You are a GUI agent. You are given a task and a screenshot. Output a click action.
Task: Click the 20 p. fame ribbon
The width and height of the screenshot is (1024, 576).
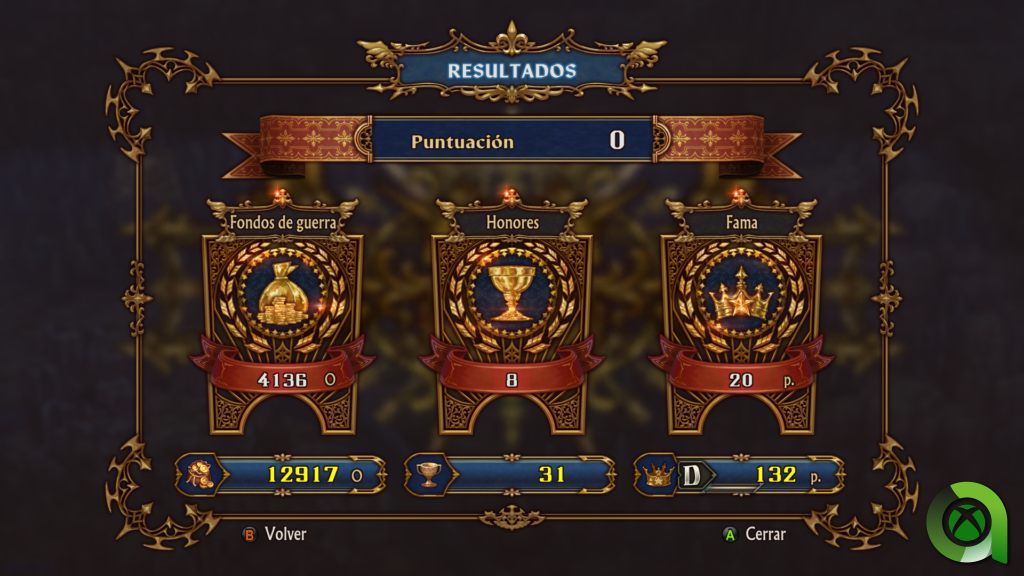click(x=741, y=376)
